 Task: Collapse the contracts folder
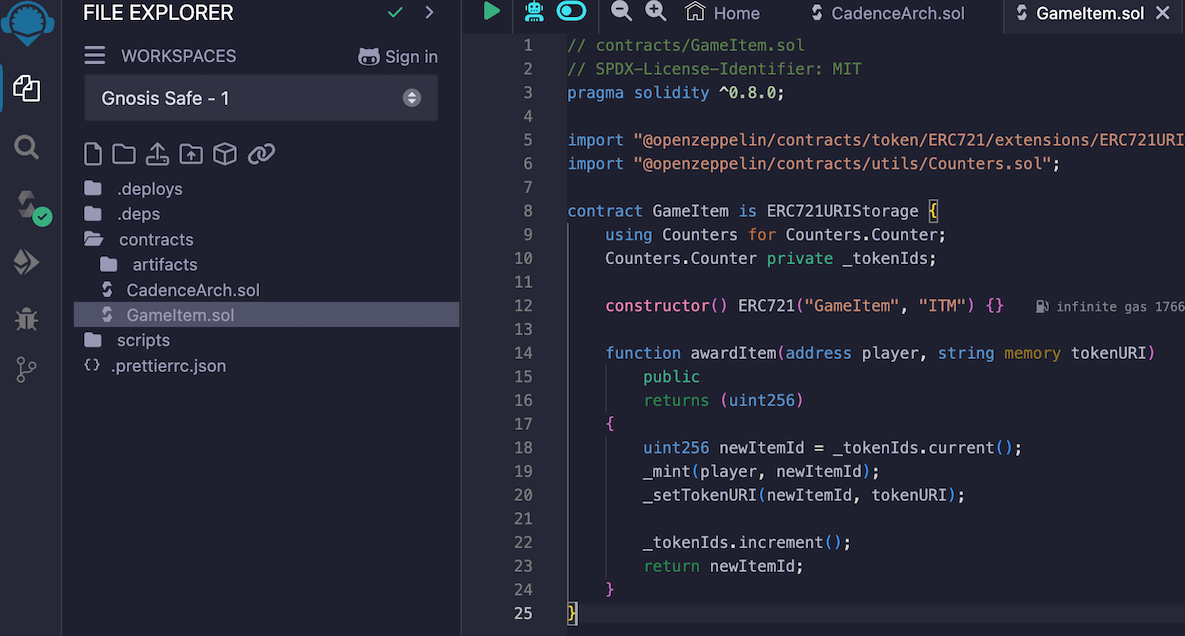pyautogui.click(x=155, y=240)
